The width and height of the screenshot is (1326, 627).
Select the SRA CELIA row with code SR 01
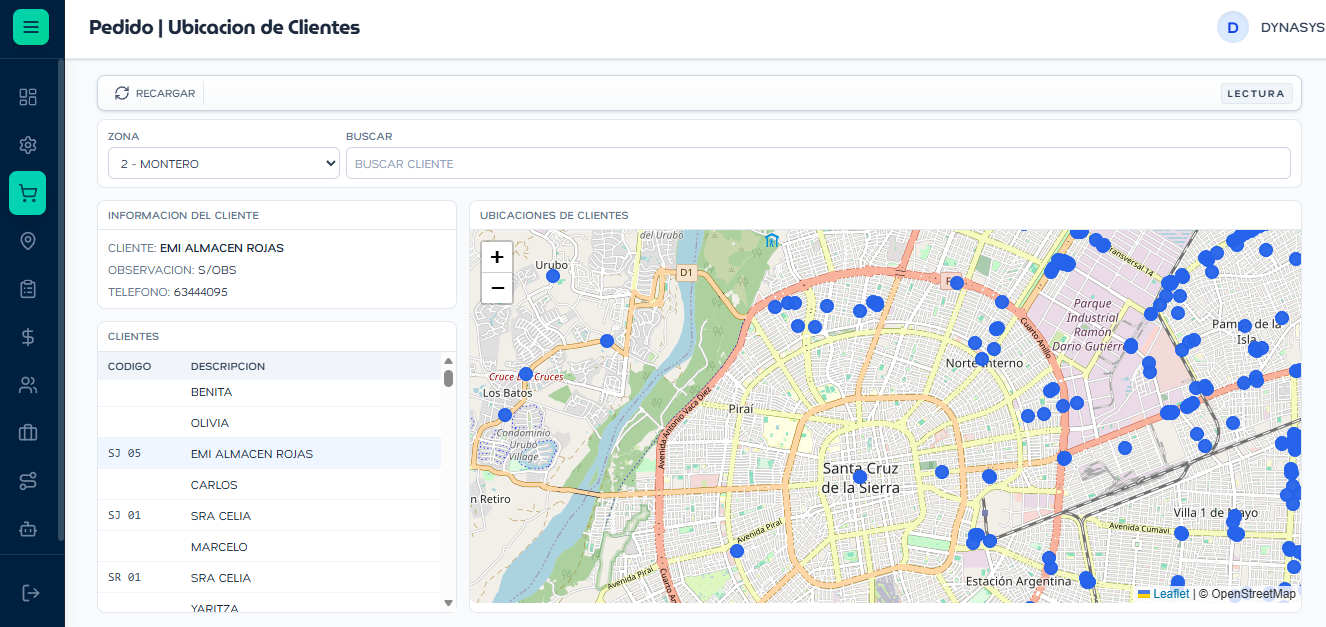[x=269, y=578]
